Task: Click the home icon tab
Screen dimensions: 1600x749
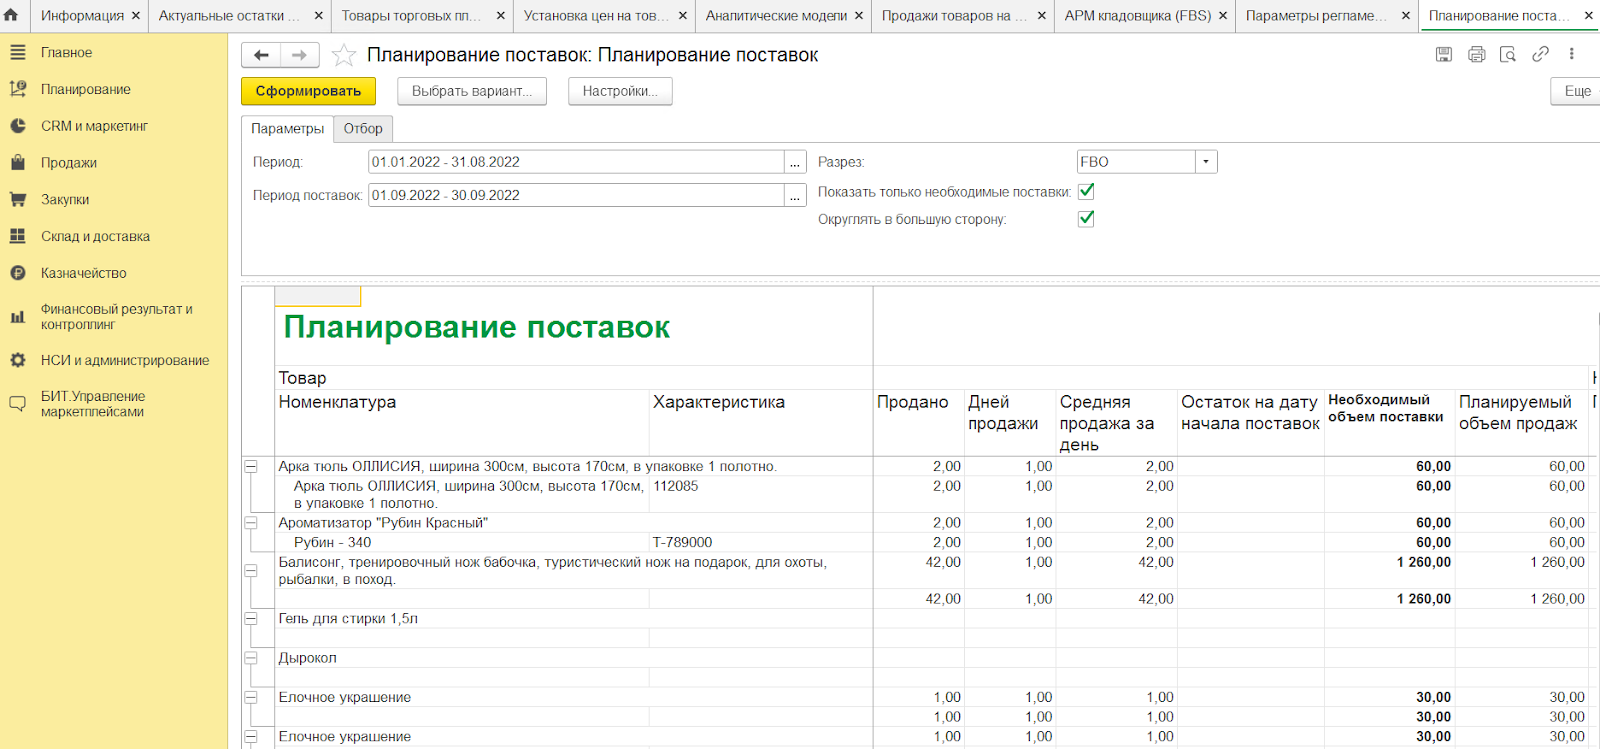Action: click(x=12, y=15)
